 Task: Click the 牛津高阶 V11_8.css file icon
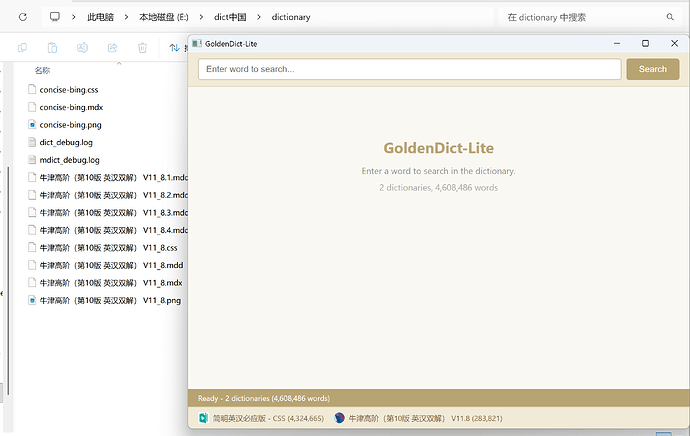coord(32,248)
